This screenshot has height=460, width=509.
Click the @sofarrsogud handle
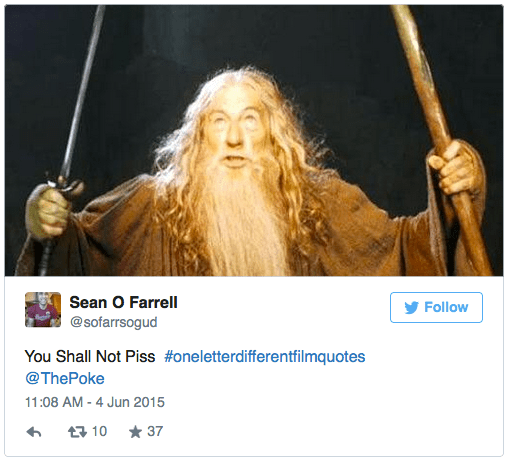(113, 322)
